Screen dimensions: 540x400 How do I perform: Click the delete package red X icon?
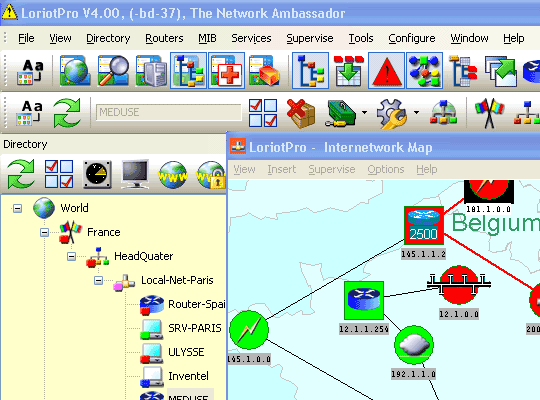301,113
